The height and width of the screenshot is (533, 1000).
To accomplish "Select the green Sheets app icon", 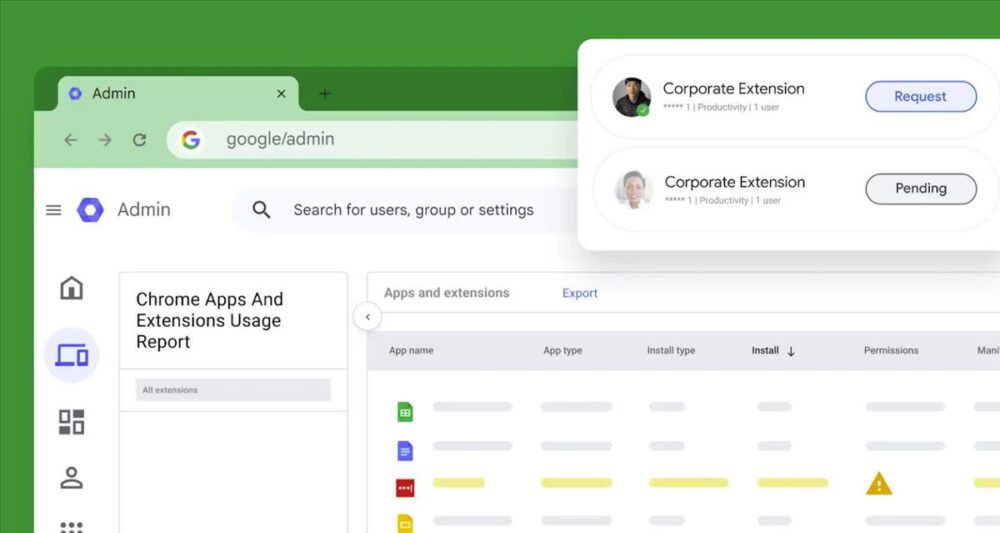I will click(x=405, y=412).
